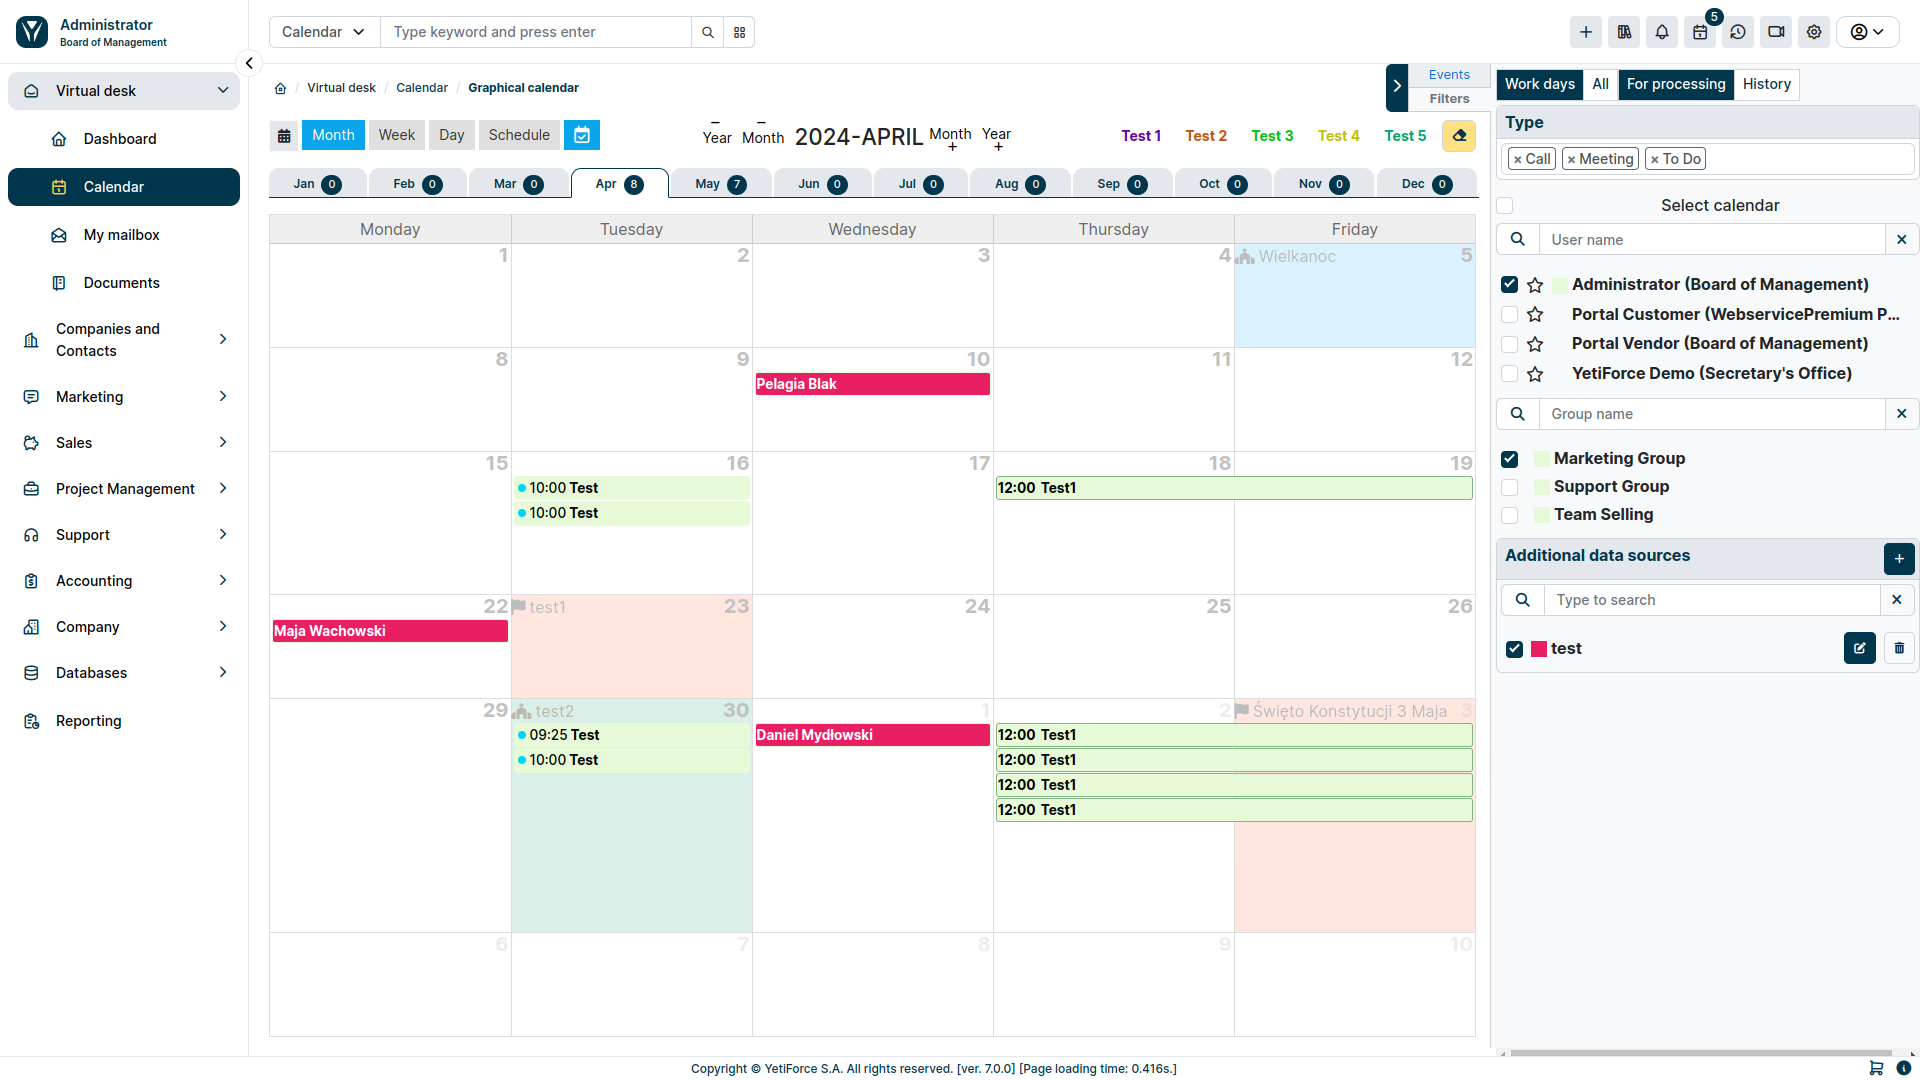The image size is (1920, 1080).
Task: Click the add new event plus icon
Action: (1584, 30)
